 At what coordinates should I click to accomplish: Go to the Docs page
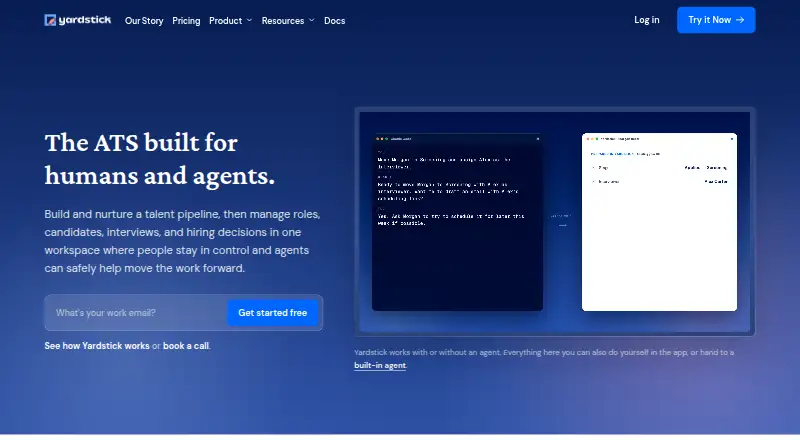(x=335, y=20)
